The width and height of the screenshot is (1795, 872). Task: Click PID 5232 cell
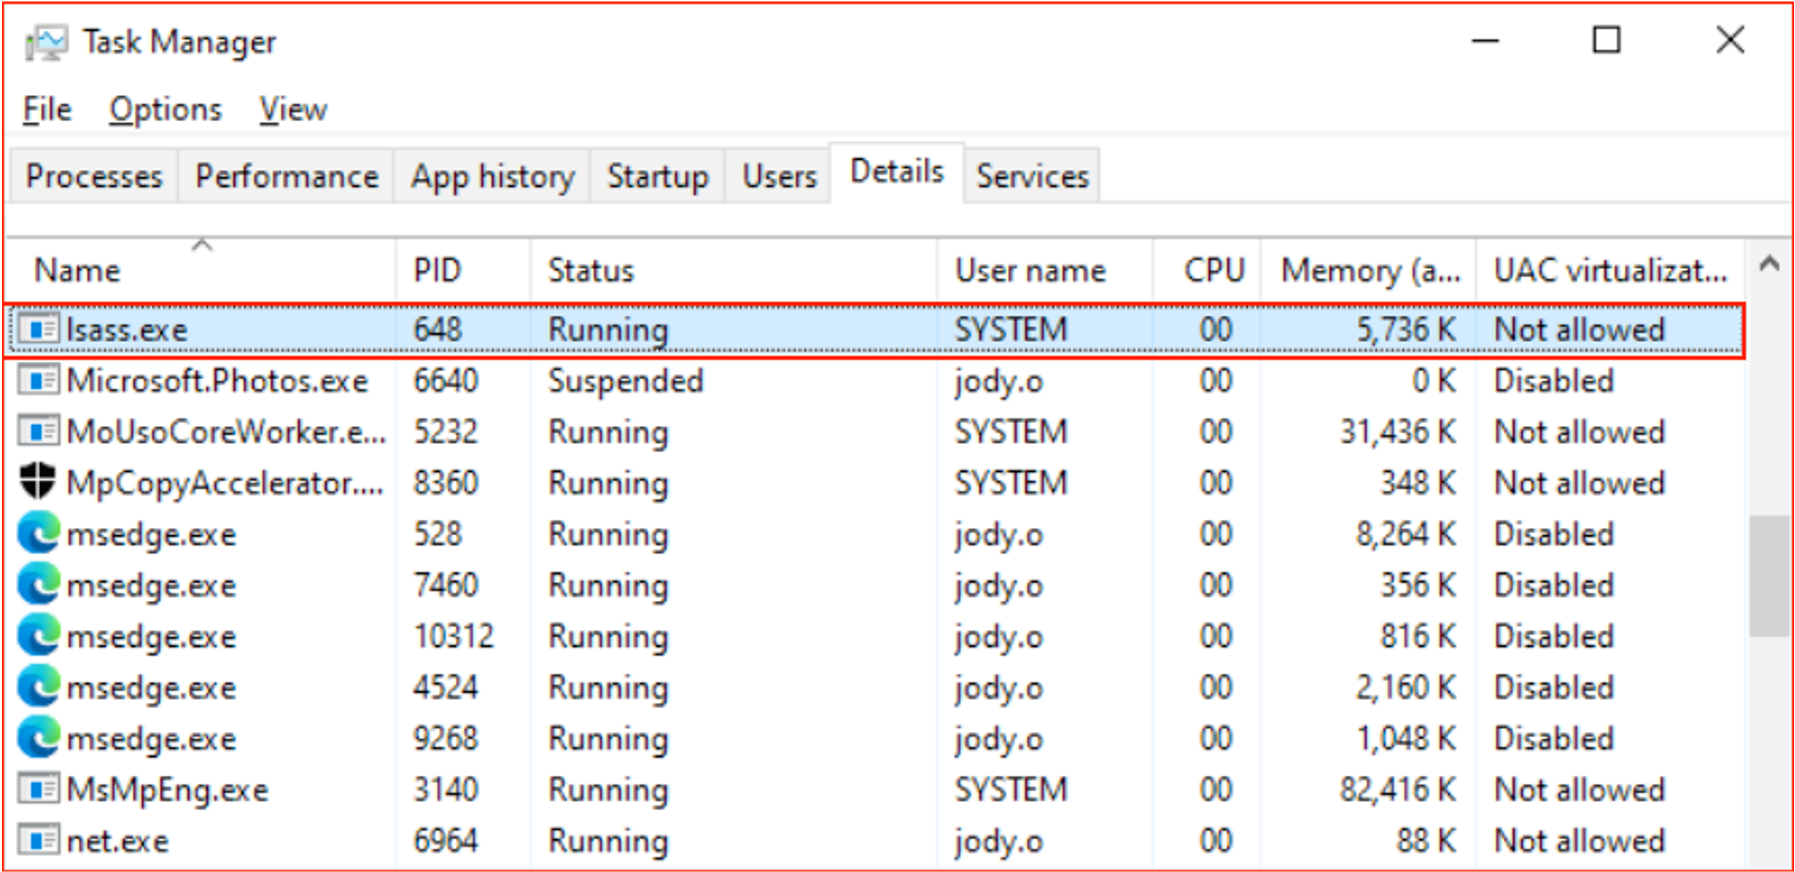[446, 431]
